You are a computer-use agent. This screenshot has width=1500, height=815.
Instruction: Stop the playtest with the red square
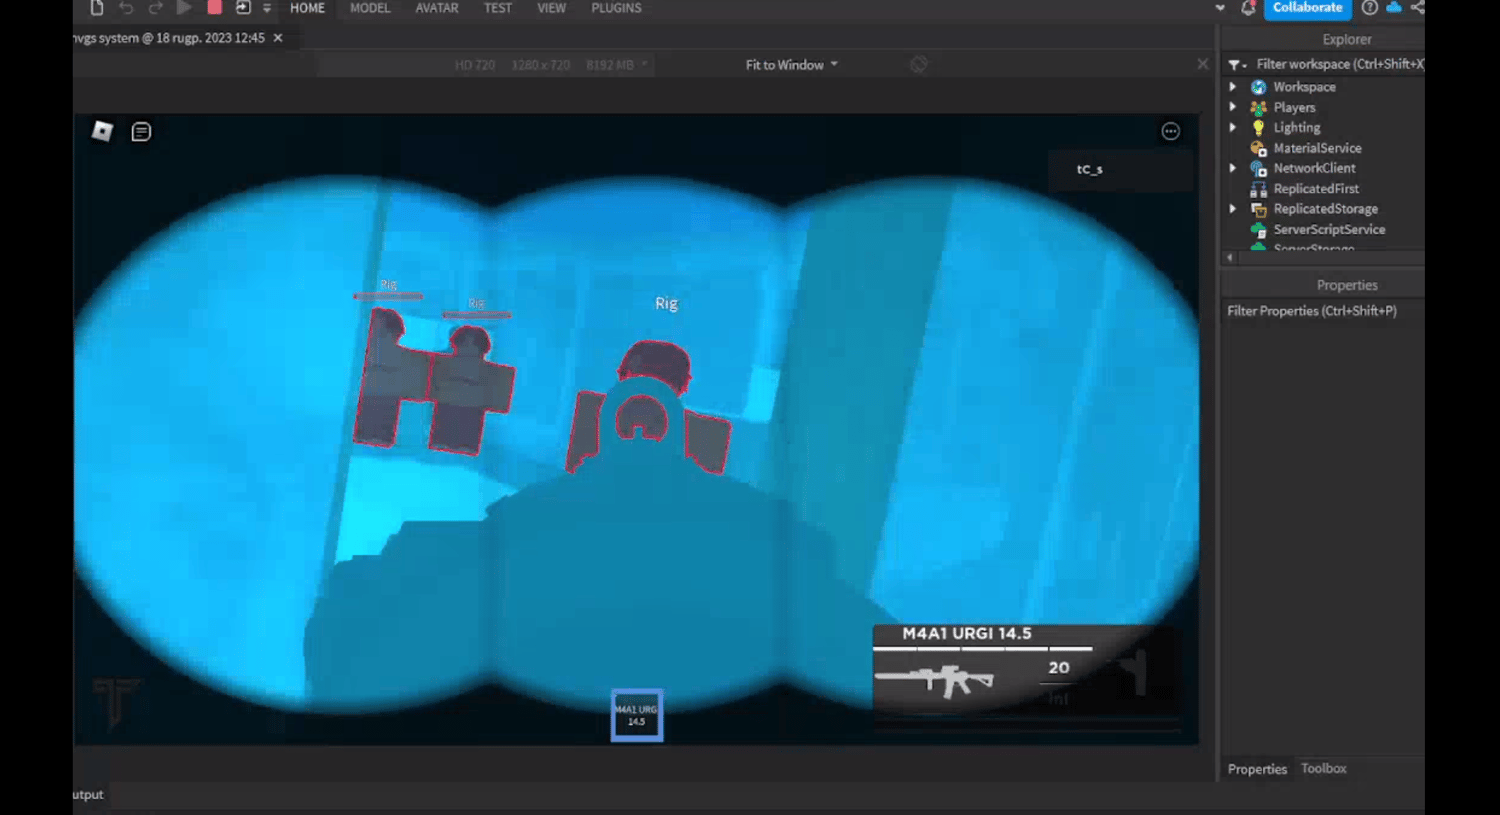pyautogui.click(x=214, y=8)
